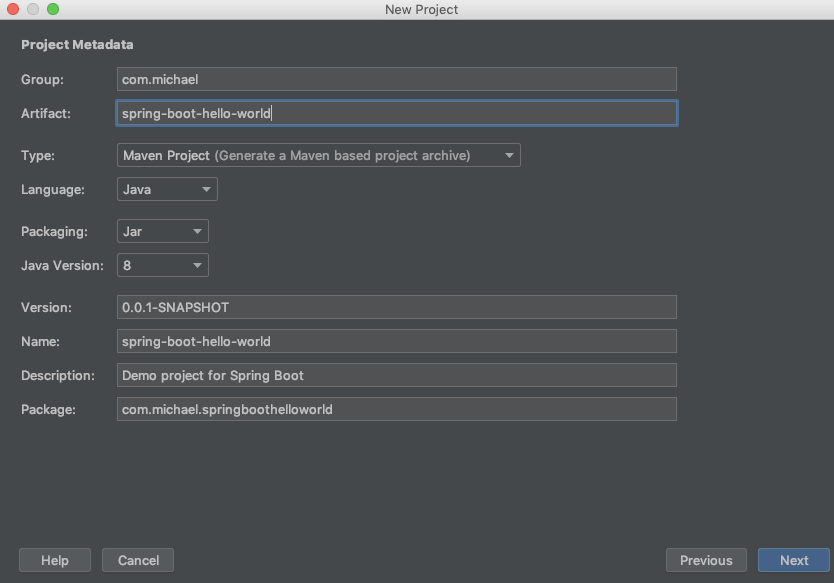This screenshot has height=583, width=834.
Task: Click the green zoom window button
Action: pyautogui.click(x=53, y=9)
